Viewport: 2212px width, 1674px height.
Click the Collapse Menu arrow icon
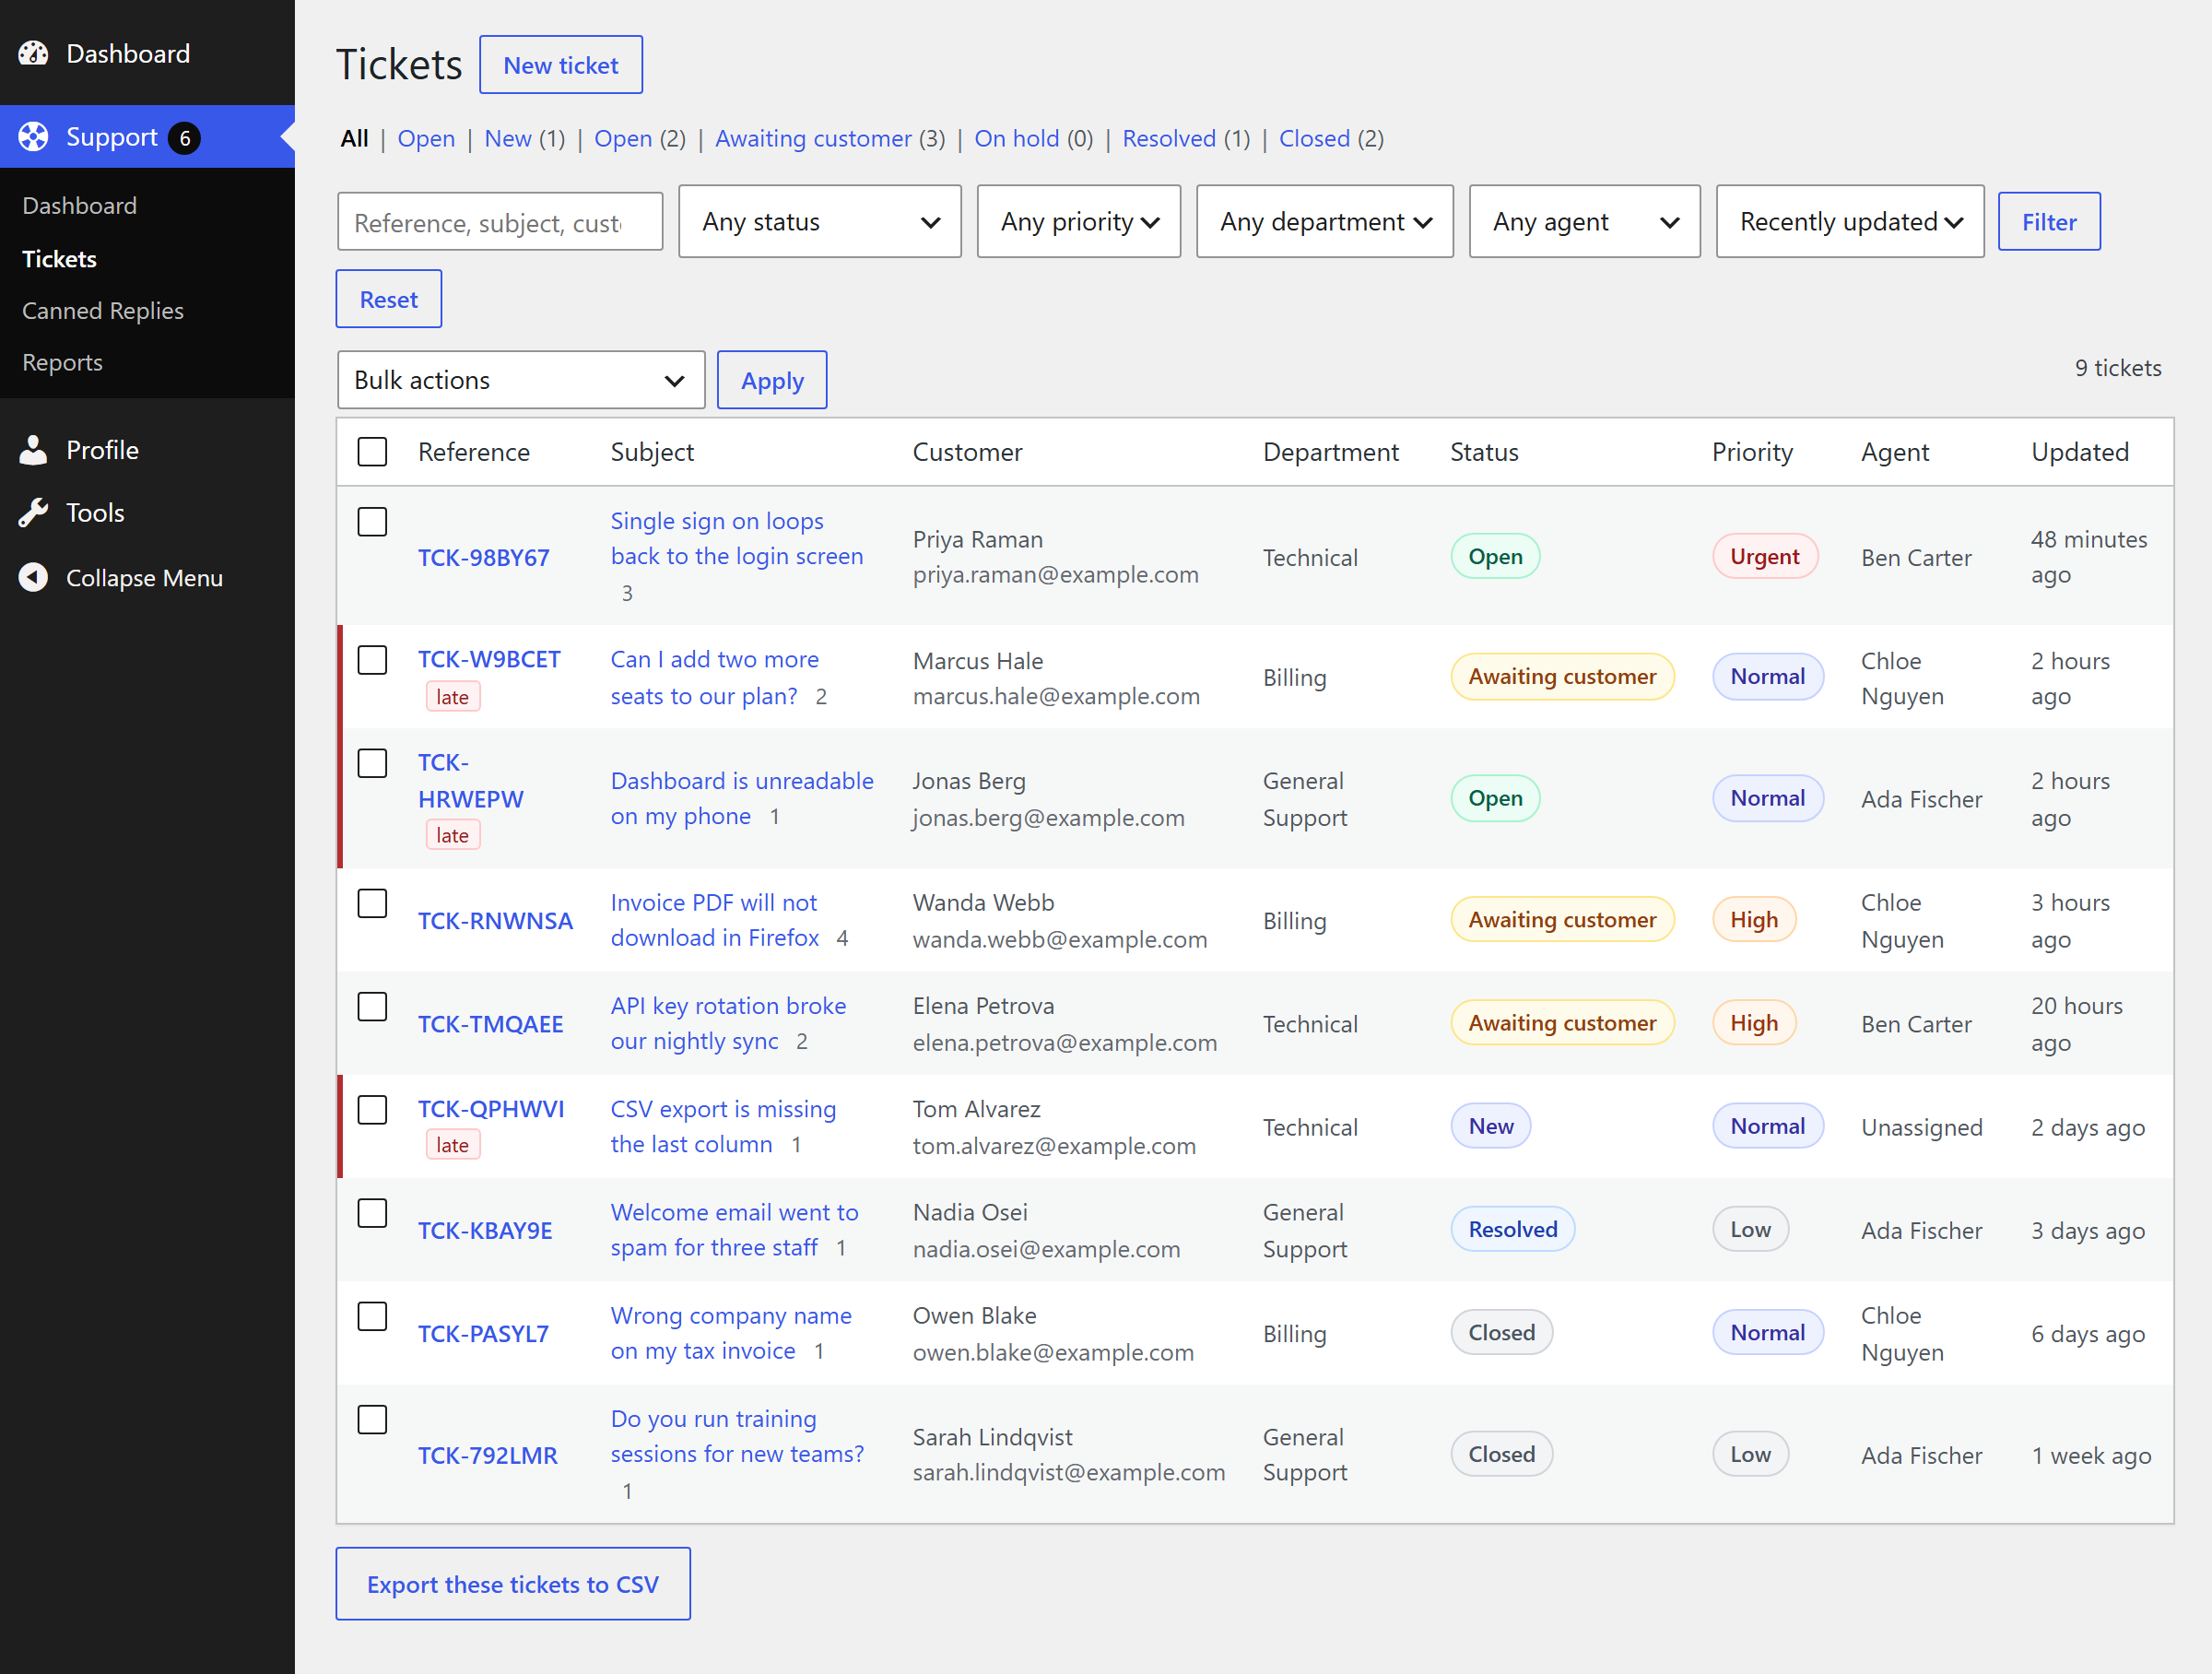click(x=33, y=577)
